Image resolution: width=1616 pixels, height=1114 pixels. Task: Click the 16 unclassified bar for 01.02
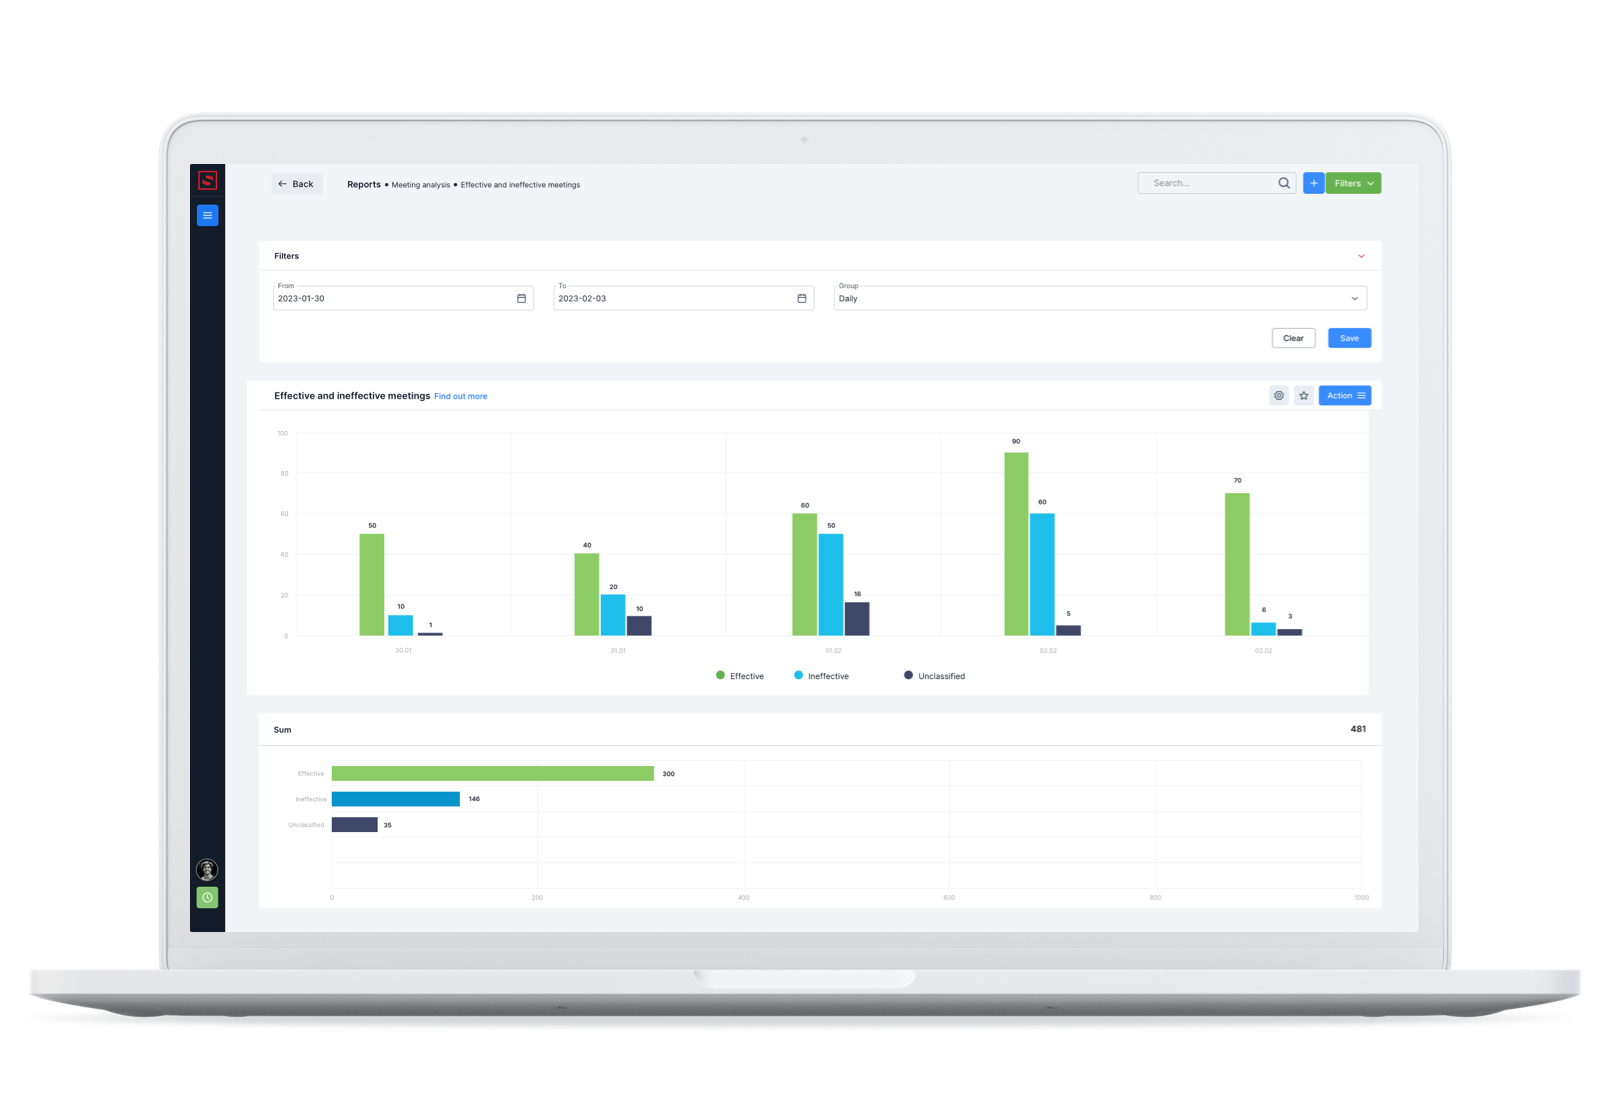[x=857, y=619]
